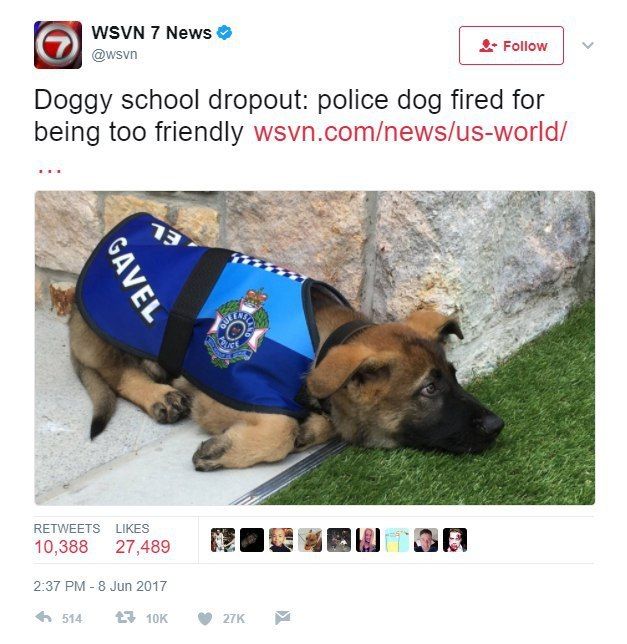Viewport: 627px width, 644px height.
Task: Click the WSVN 7 News profile logo
Action: [x=57, y=45]
